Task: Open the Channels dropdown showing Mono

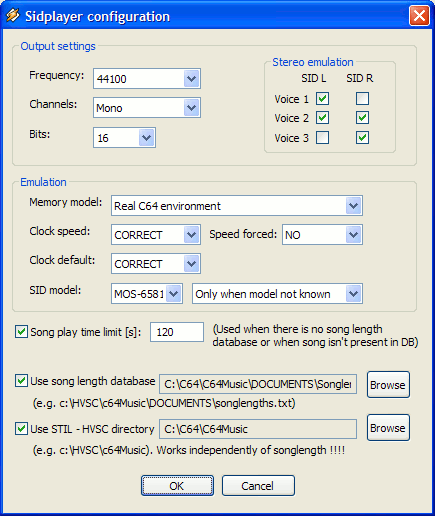Action: click(x=147, y=108)
